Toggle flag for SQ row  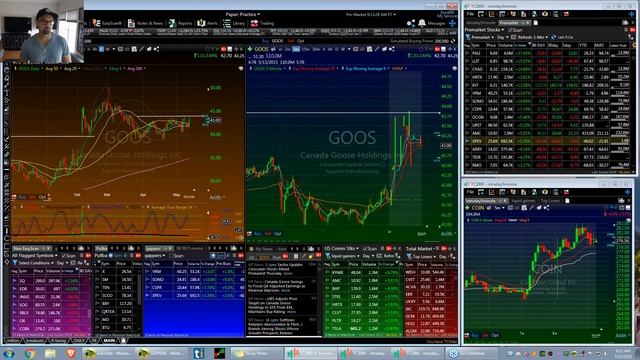click(x=15, y=281)
